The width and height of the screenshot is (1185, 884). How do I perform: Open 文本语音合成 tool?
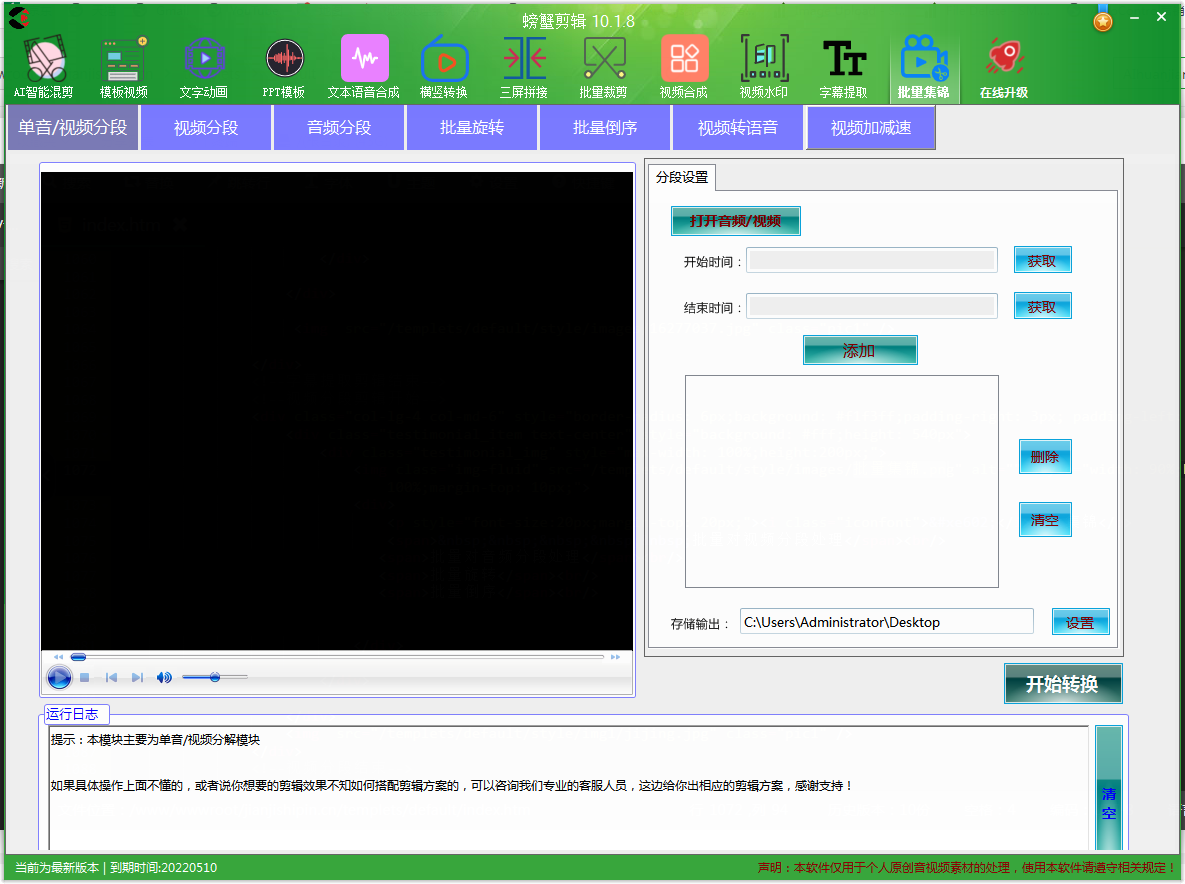[x=364, y=60]
